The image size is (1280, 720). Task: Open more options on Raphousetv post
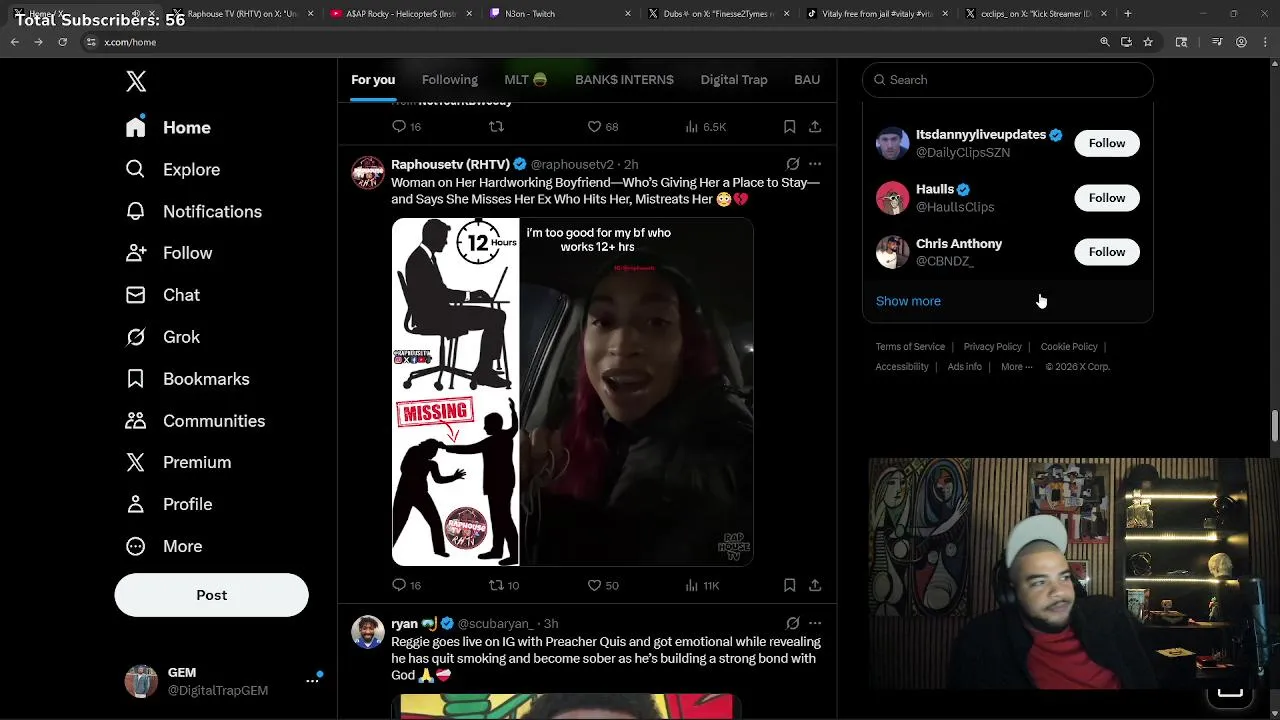[x=815, y=164]
